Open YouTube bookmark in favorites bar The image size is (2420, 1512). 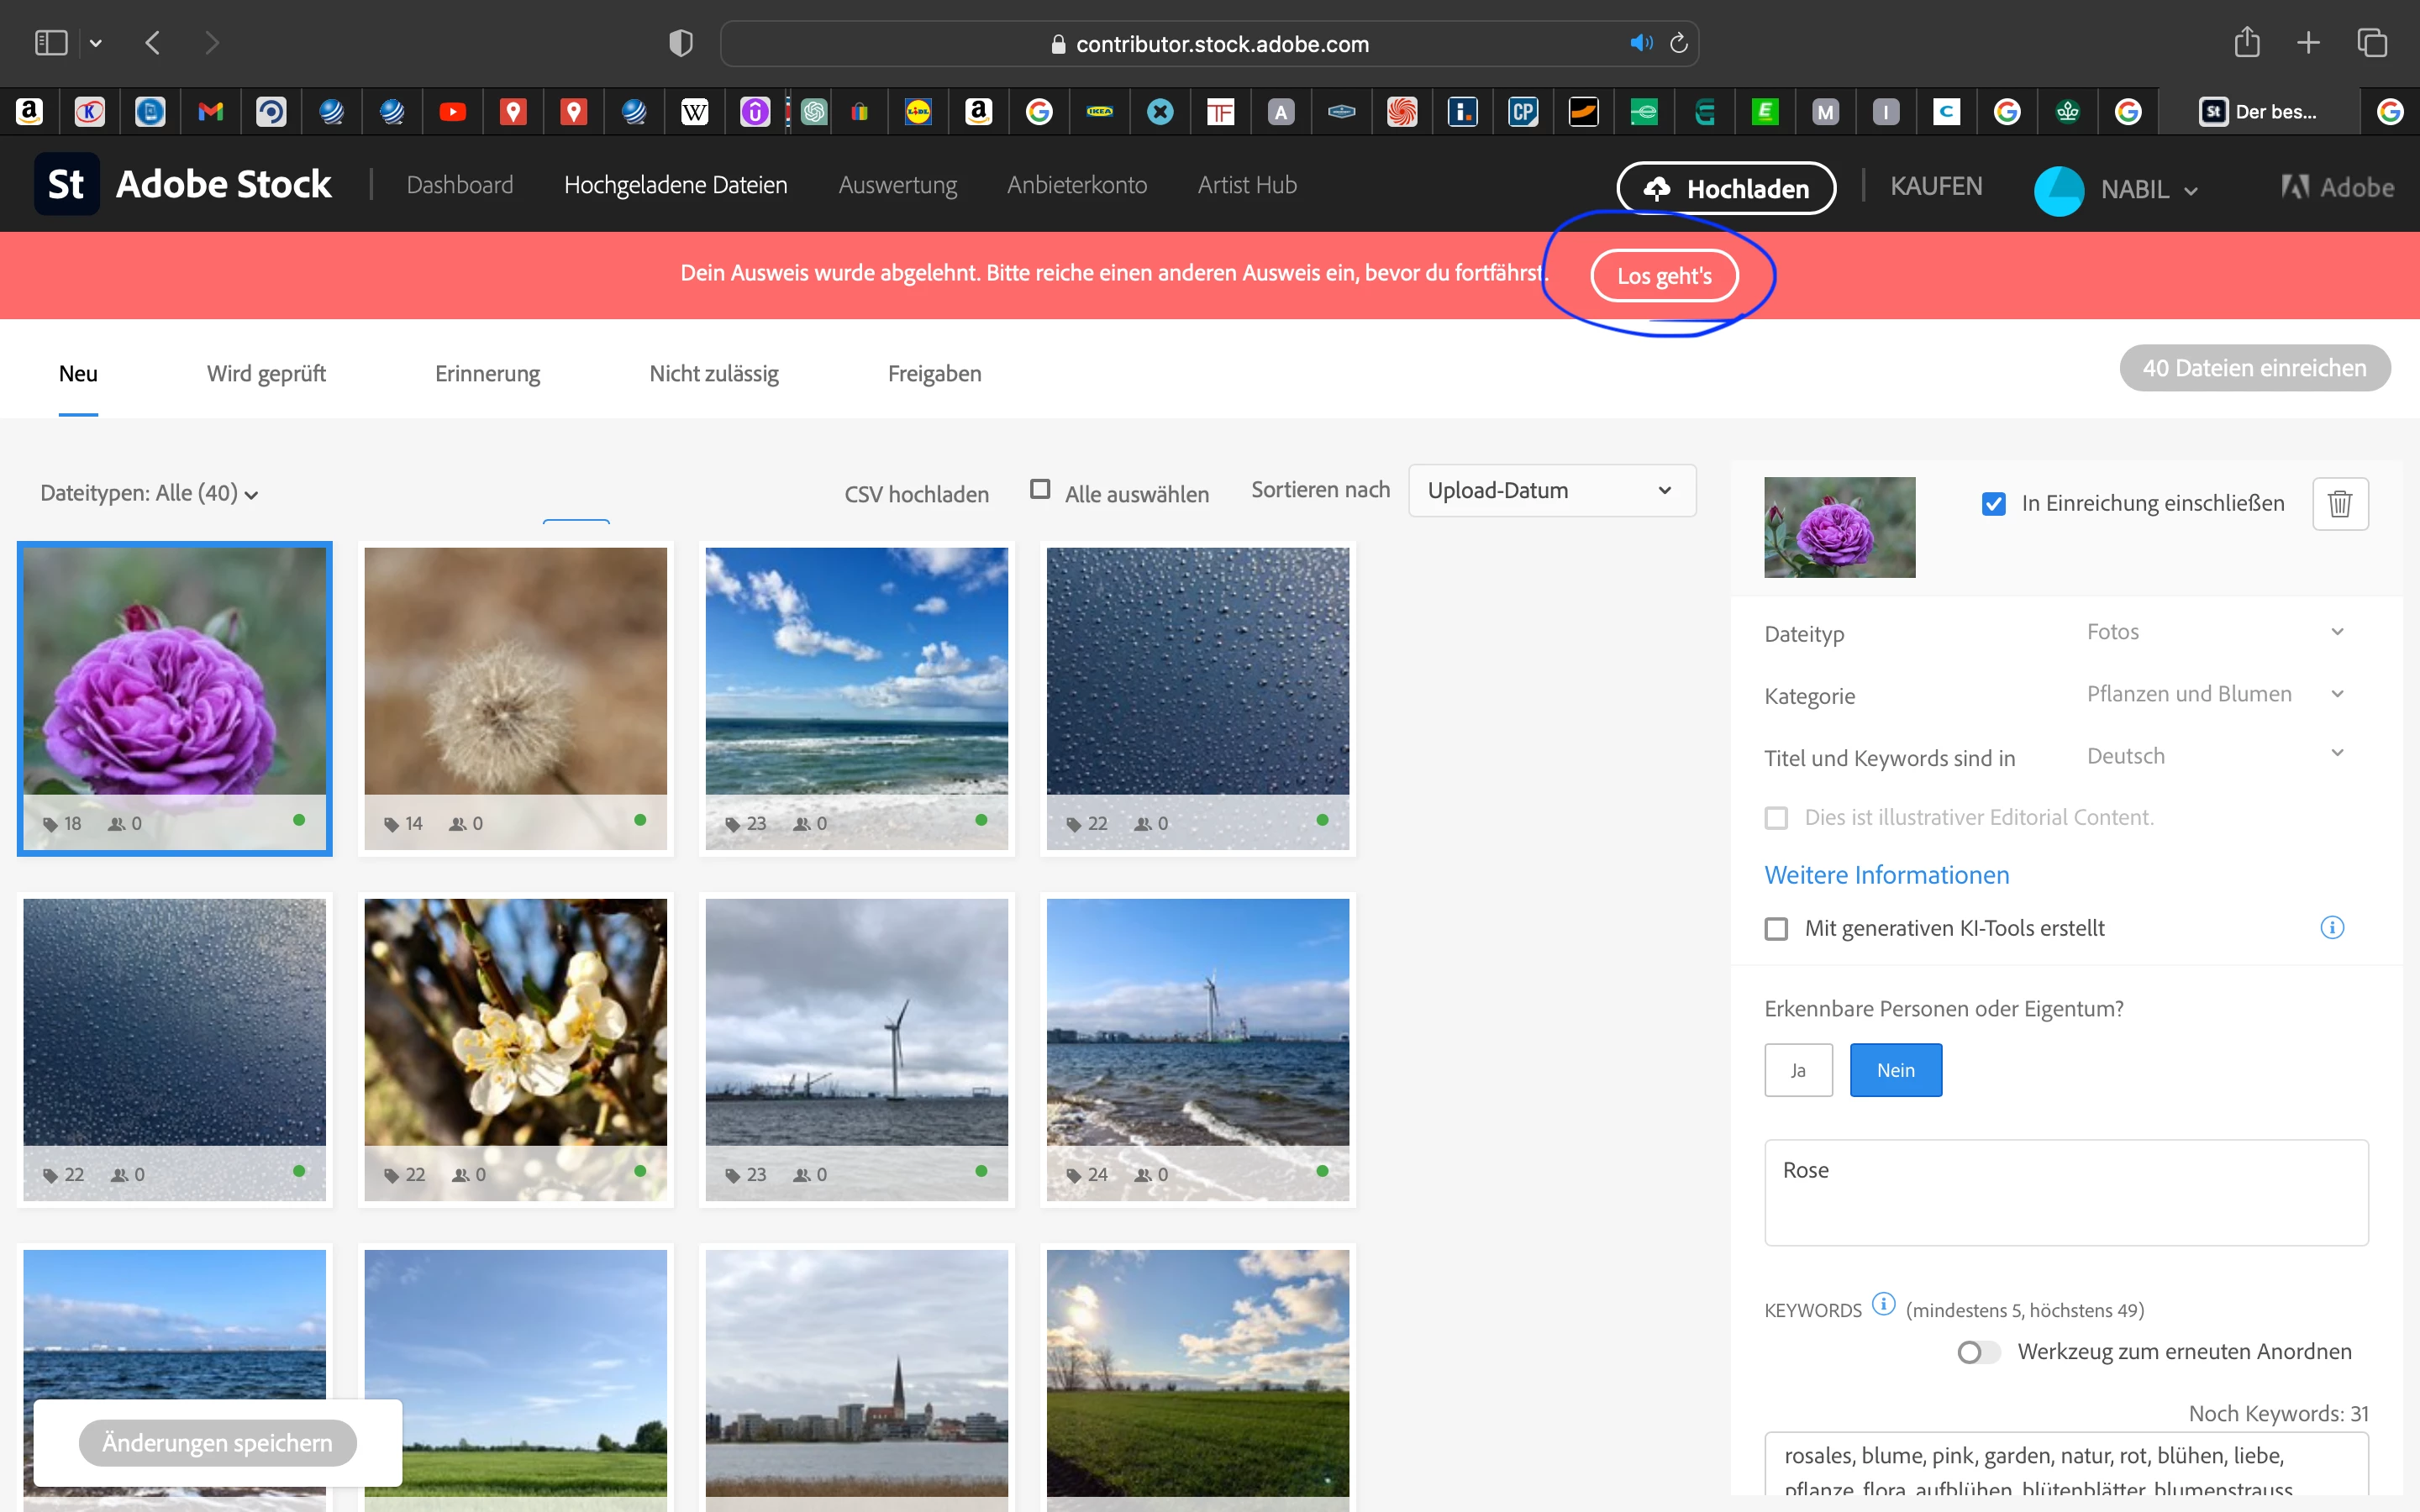[452, 112]
